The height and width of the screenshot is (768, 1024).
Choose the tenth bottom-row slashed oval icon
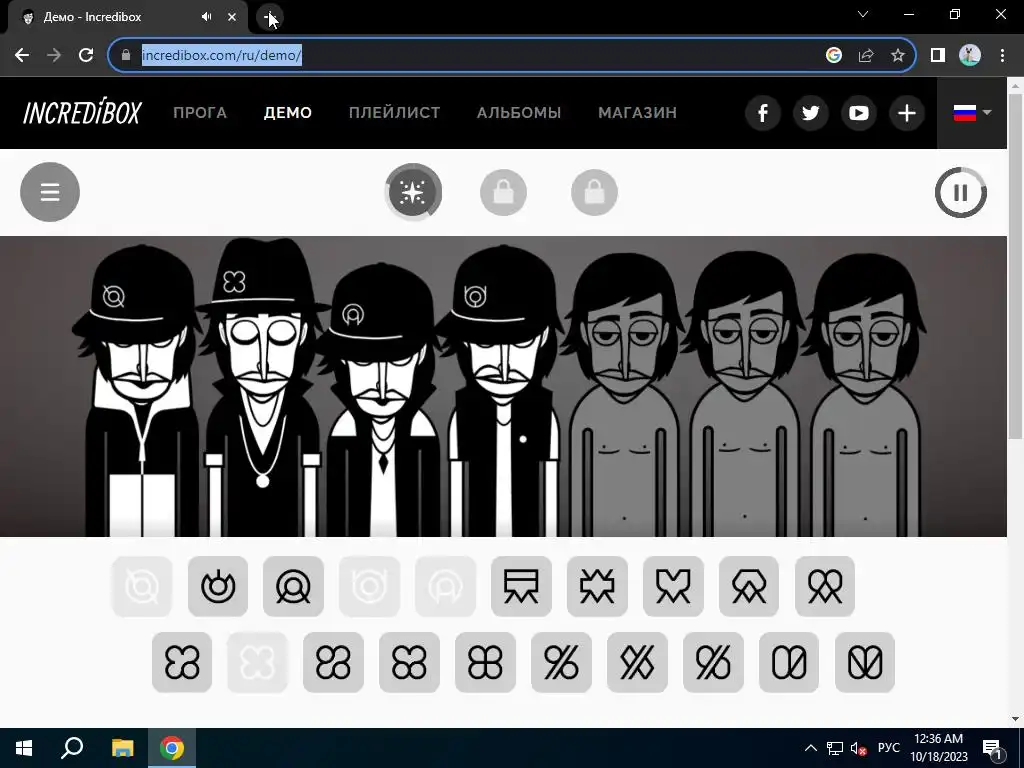pos(865,662)
